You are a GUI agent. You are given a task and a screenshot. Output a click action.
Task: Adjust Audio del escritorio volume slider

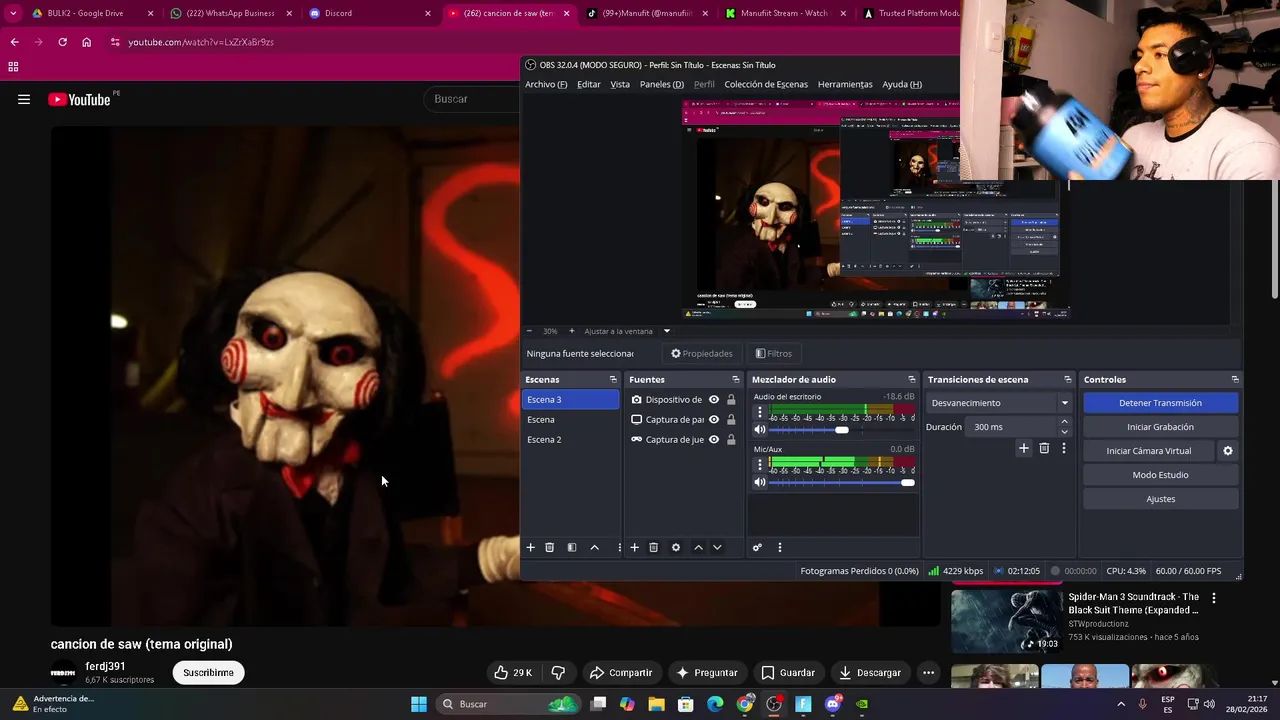(842, 430)
